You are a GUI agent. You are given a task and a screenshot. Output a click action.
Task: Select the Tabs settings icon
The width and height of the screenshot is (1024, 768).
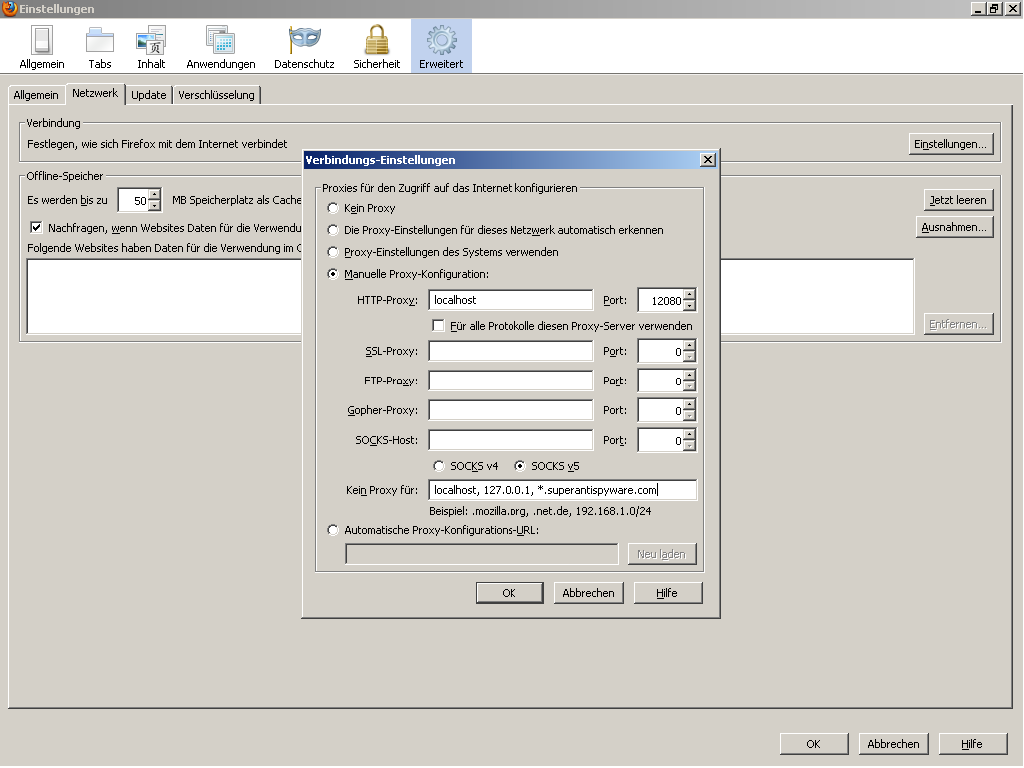click(x=100, y=47)
